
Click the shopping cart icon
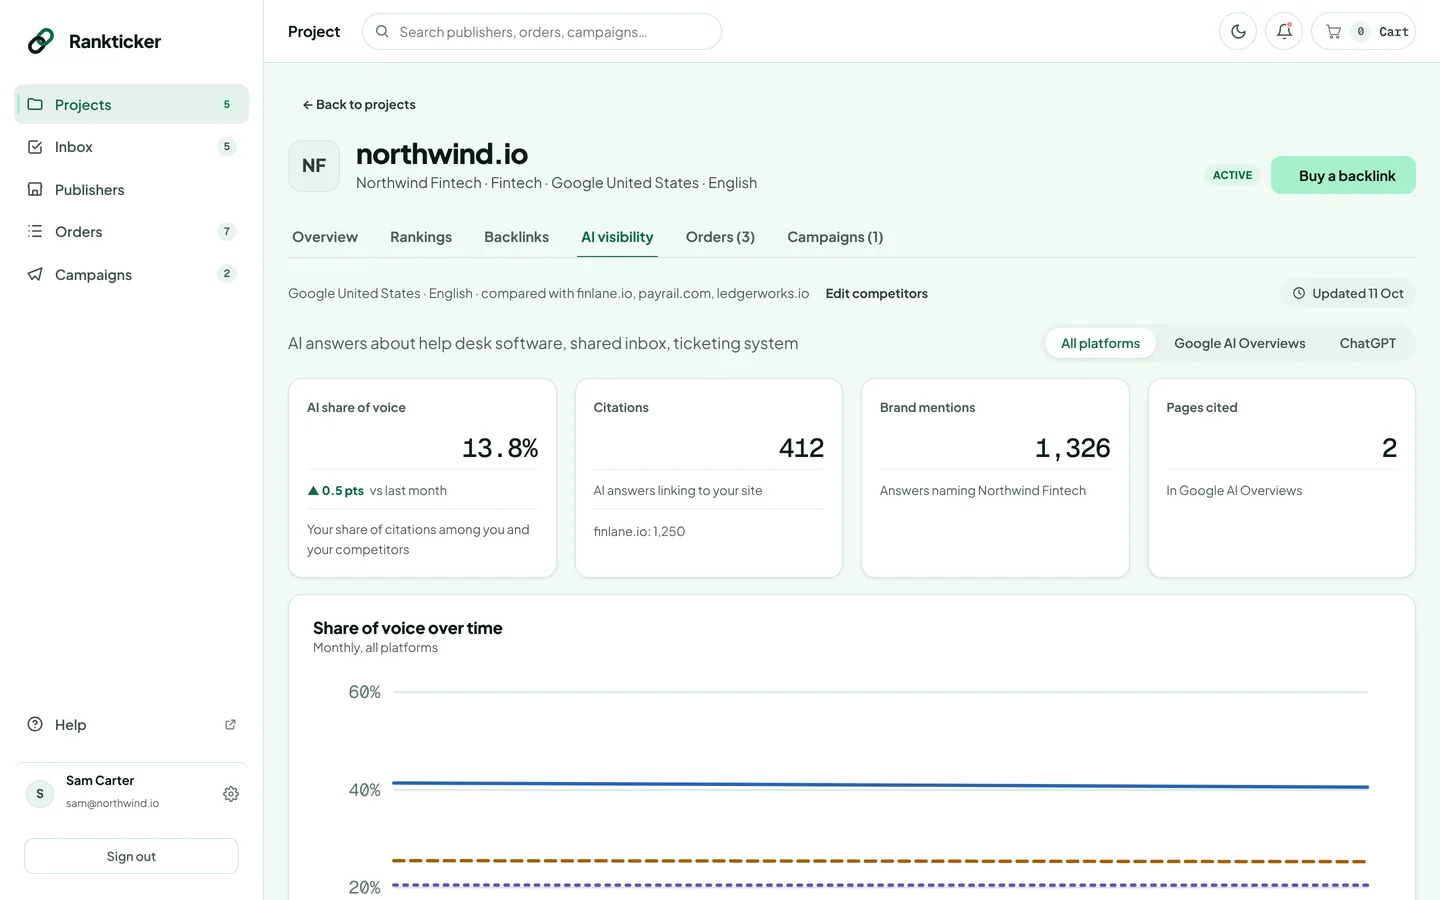pyautogui.click(x=1333, y=32)
